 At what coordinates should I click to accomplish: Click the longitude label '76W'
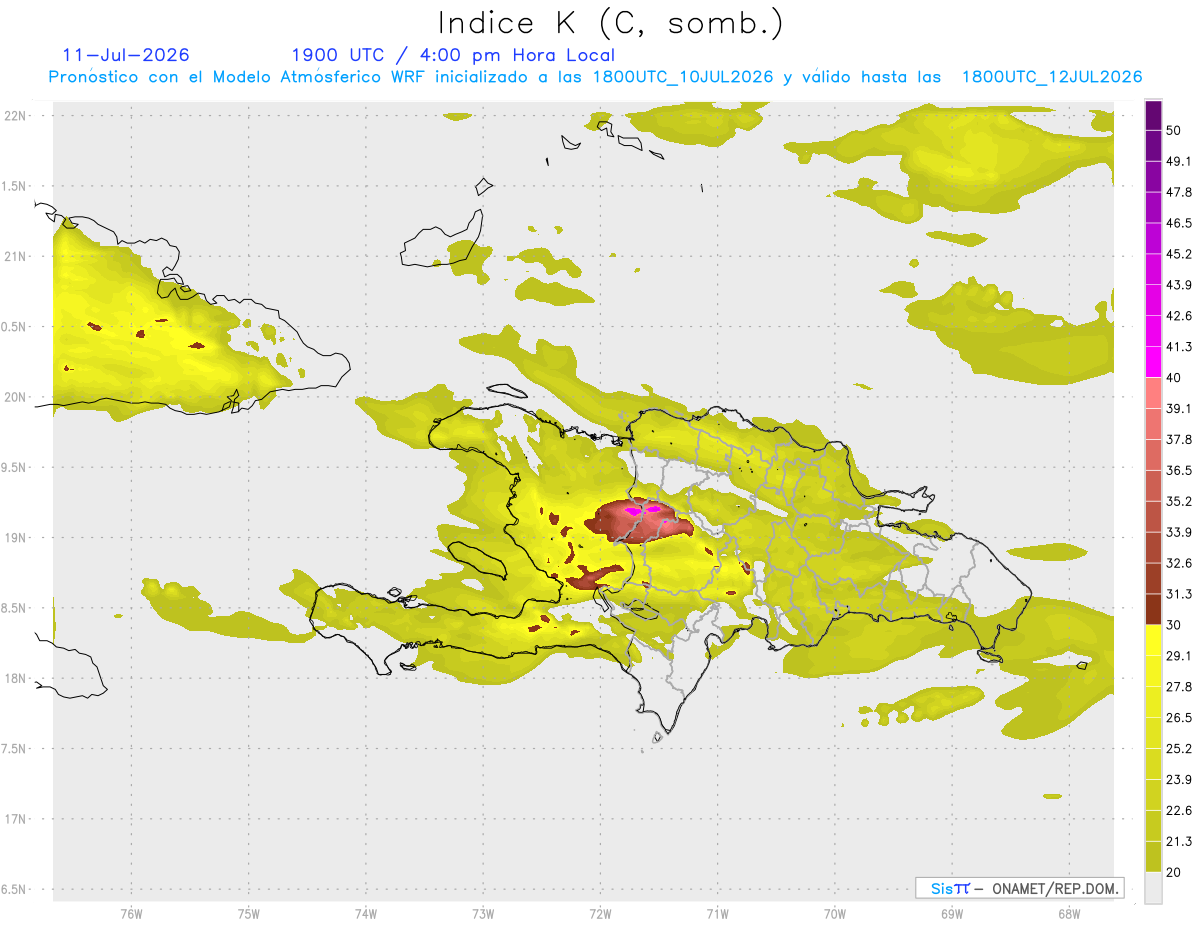pos(131,914)
